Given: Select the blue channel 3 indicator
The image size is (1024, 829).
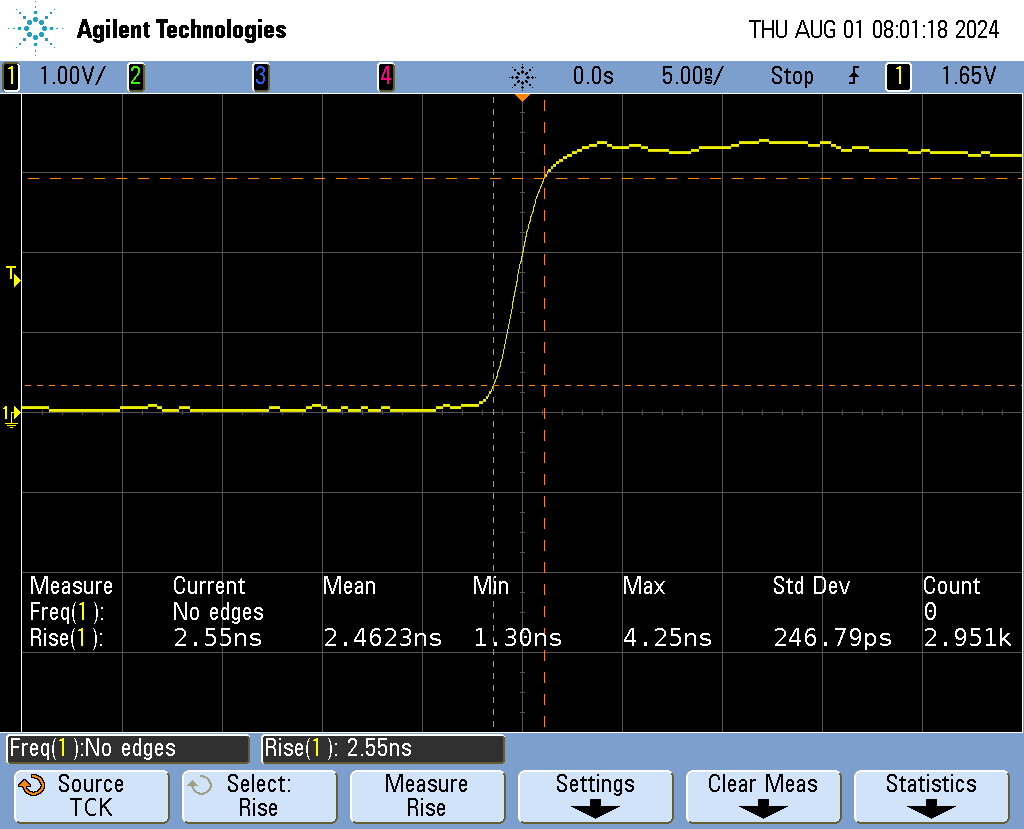Looking at the screenshot, I should click(260, 76).
